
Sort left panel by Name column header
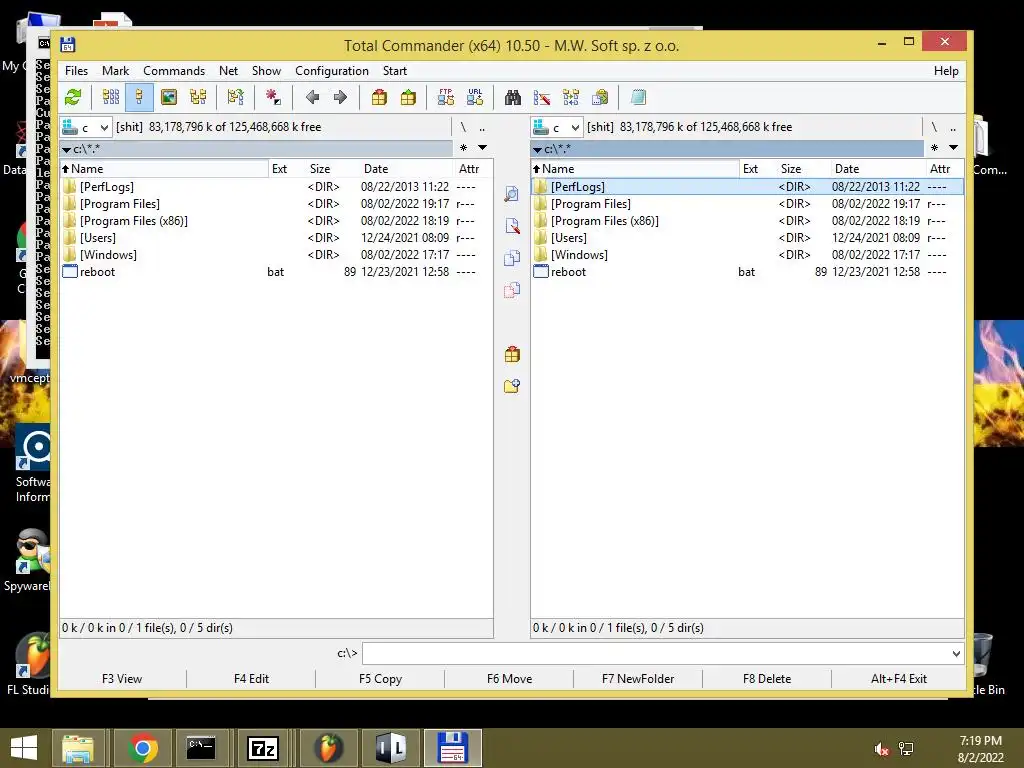click(164, 169)
